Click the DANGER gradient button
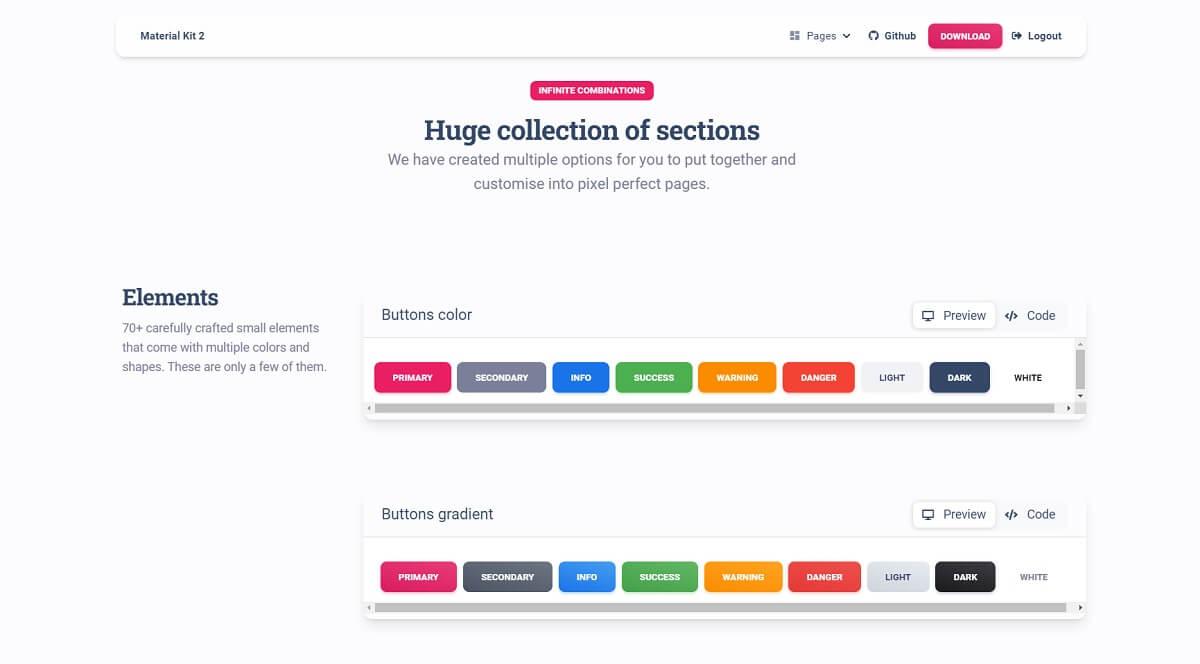The image size is (1200, 664). point(824,576)
